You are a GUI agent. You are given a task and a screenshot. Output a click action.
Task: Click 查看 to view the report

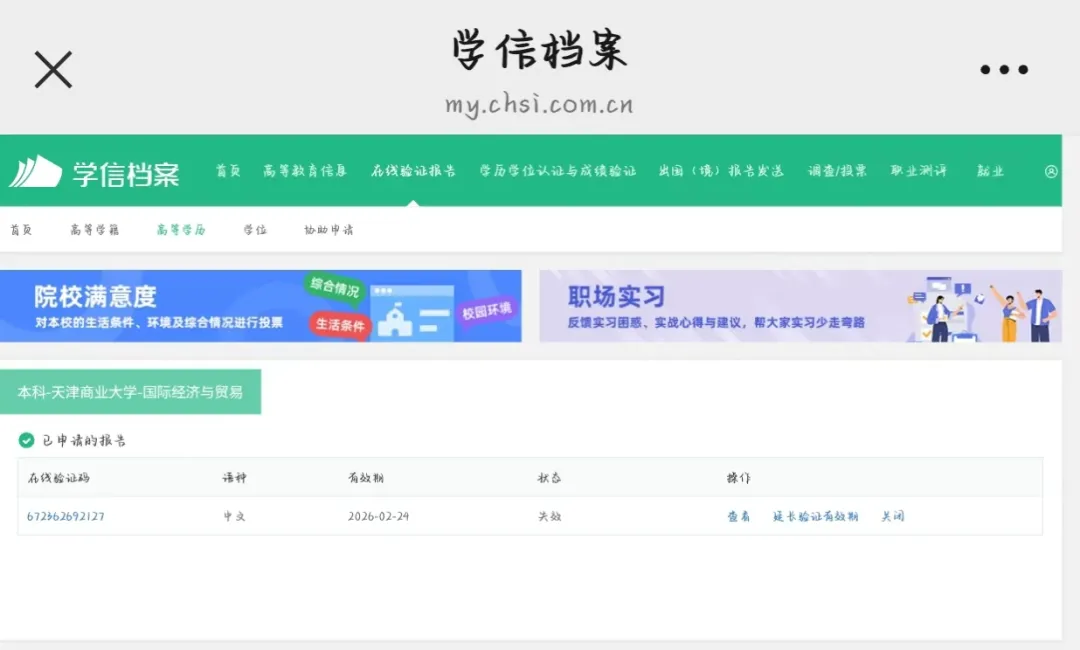coord(738,516)
